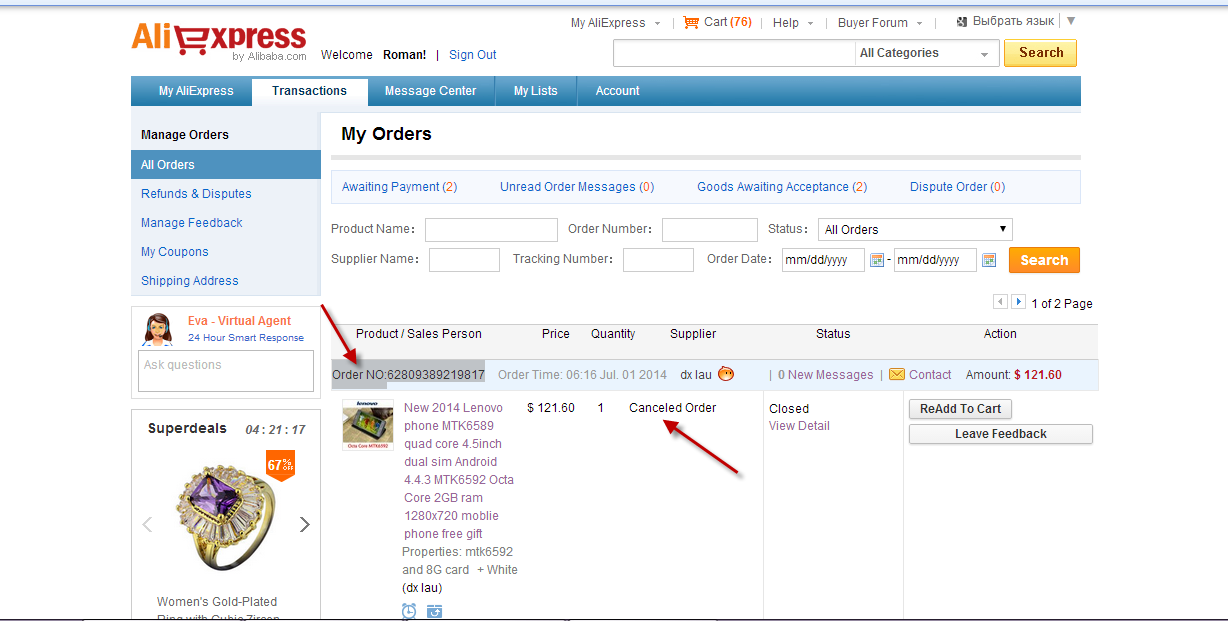Click the Lenovo phone product title
The image size is (1228, 621).
[x=460, y=470]
